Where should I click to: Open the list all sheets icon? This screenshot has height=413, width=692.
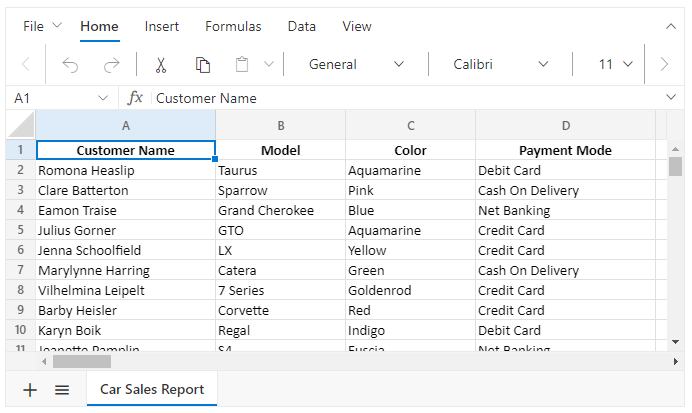[x=62, y=390]
